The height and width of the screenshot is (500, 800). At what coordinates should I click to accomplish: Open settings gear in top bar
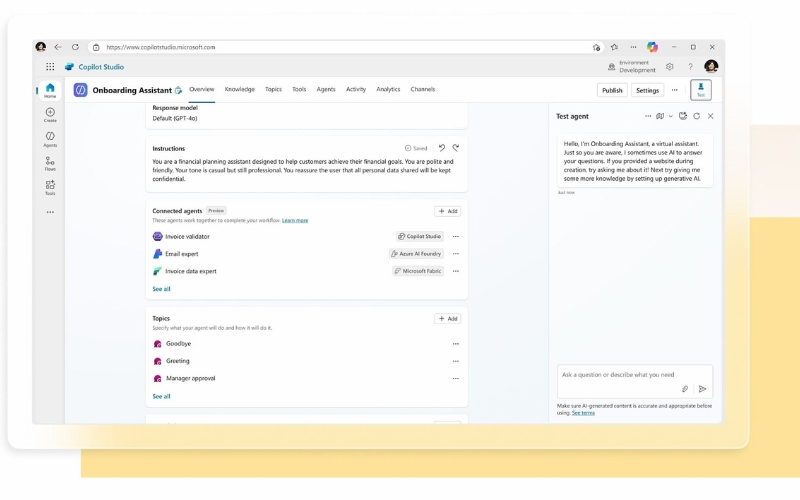[x=669, y=67]
